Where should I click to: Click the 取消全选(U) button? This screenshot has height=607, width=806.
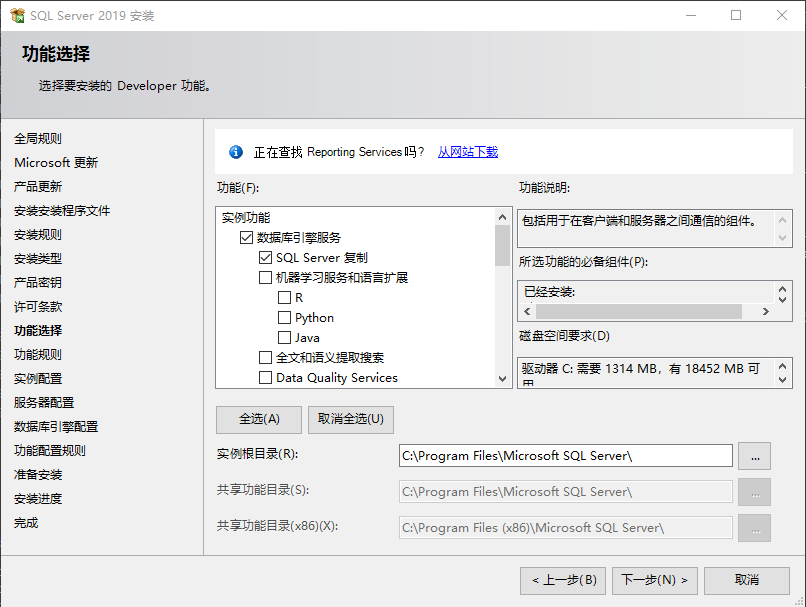click(x=351, y=419)
